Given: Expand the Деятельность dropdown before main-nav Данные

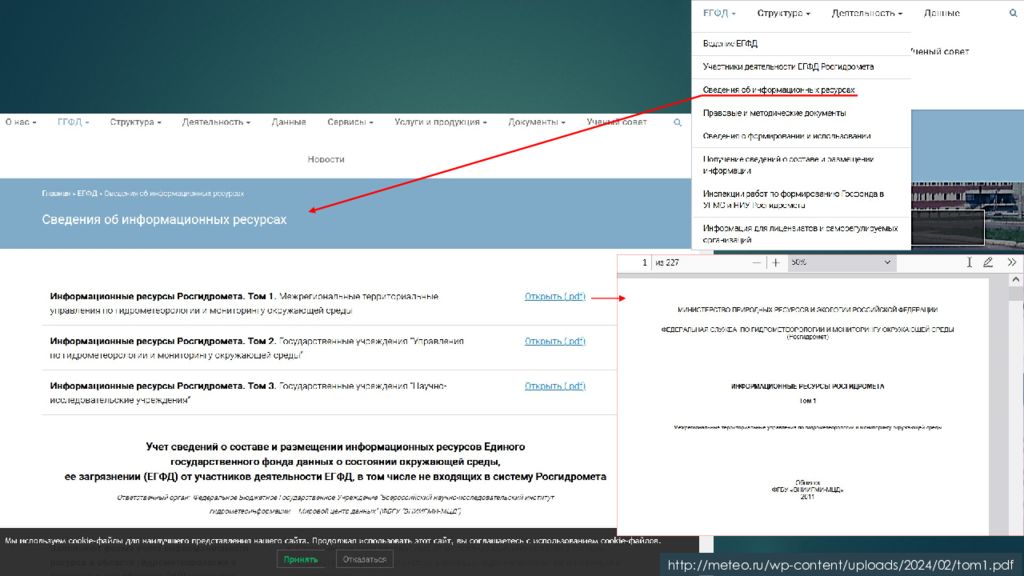Looking at the screenshot, I should (216, 122).
